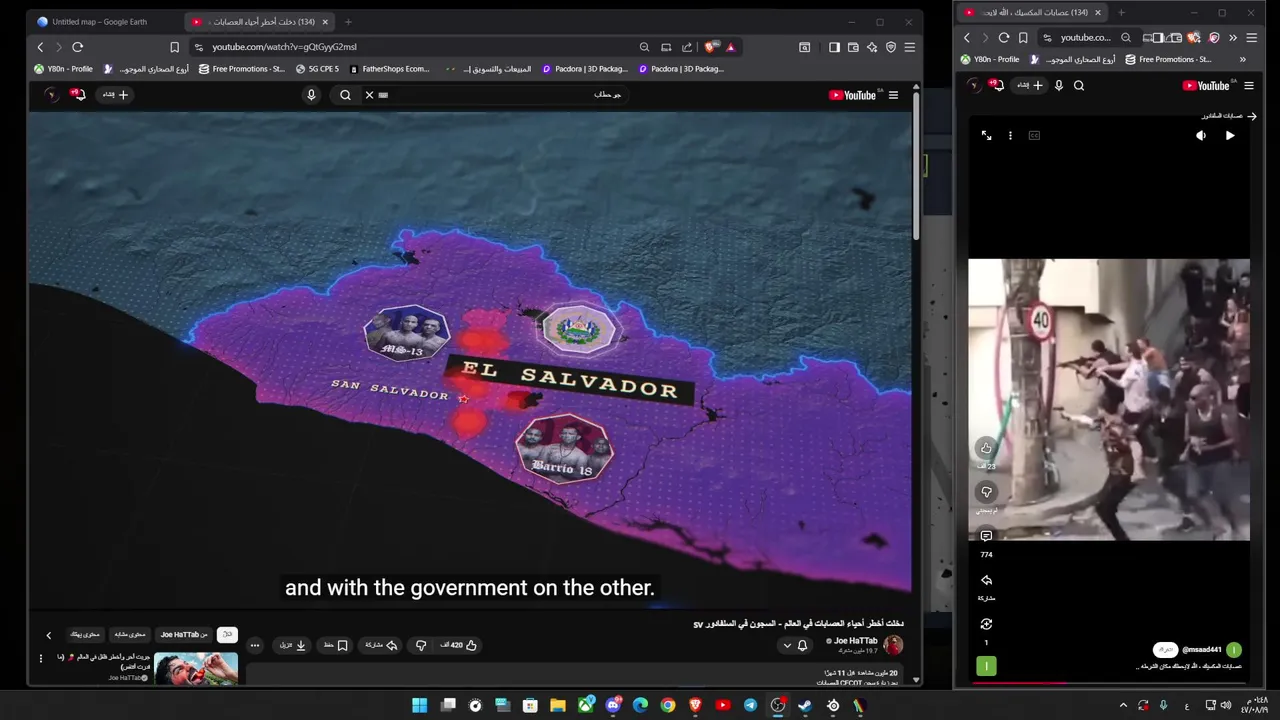
Task: Click the search magnifier in the left YouTube window
Action: click(345, 95)
